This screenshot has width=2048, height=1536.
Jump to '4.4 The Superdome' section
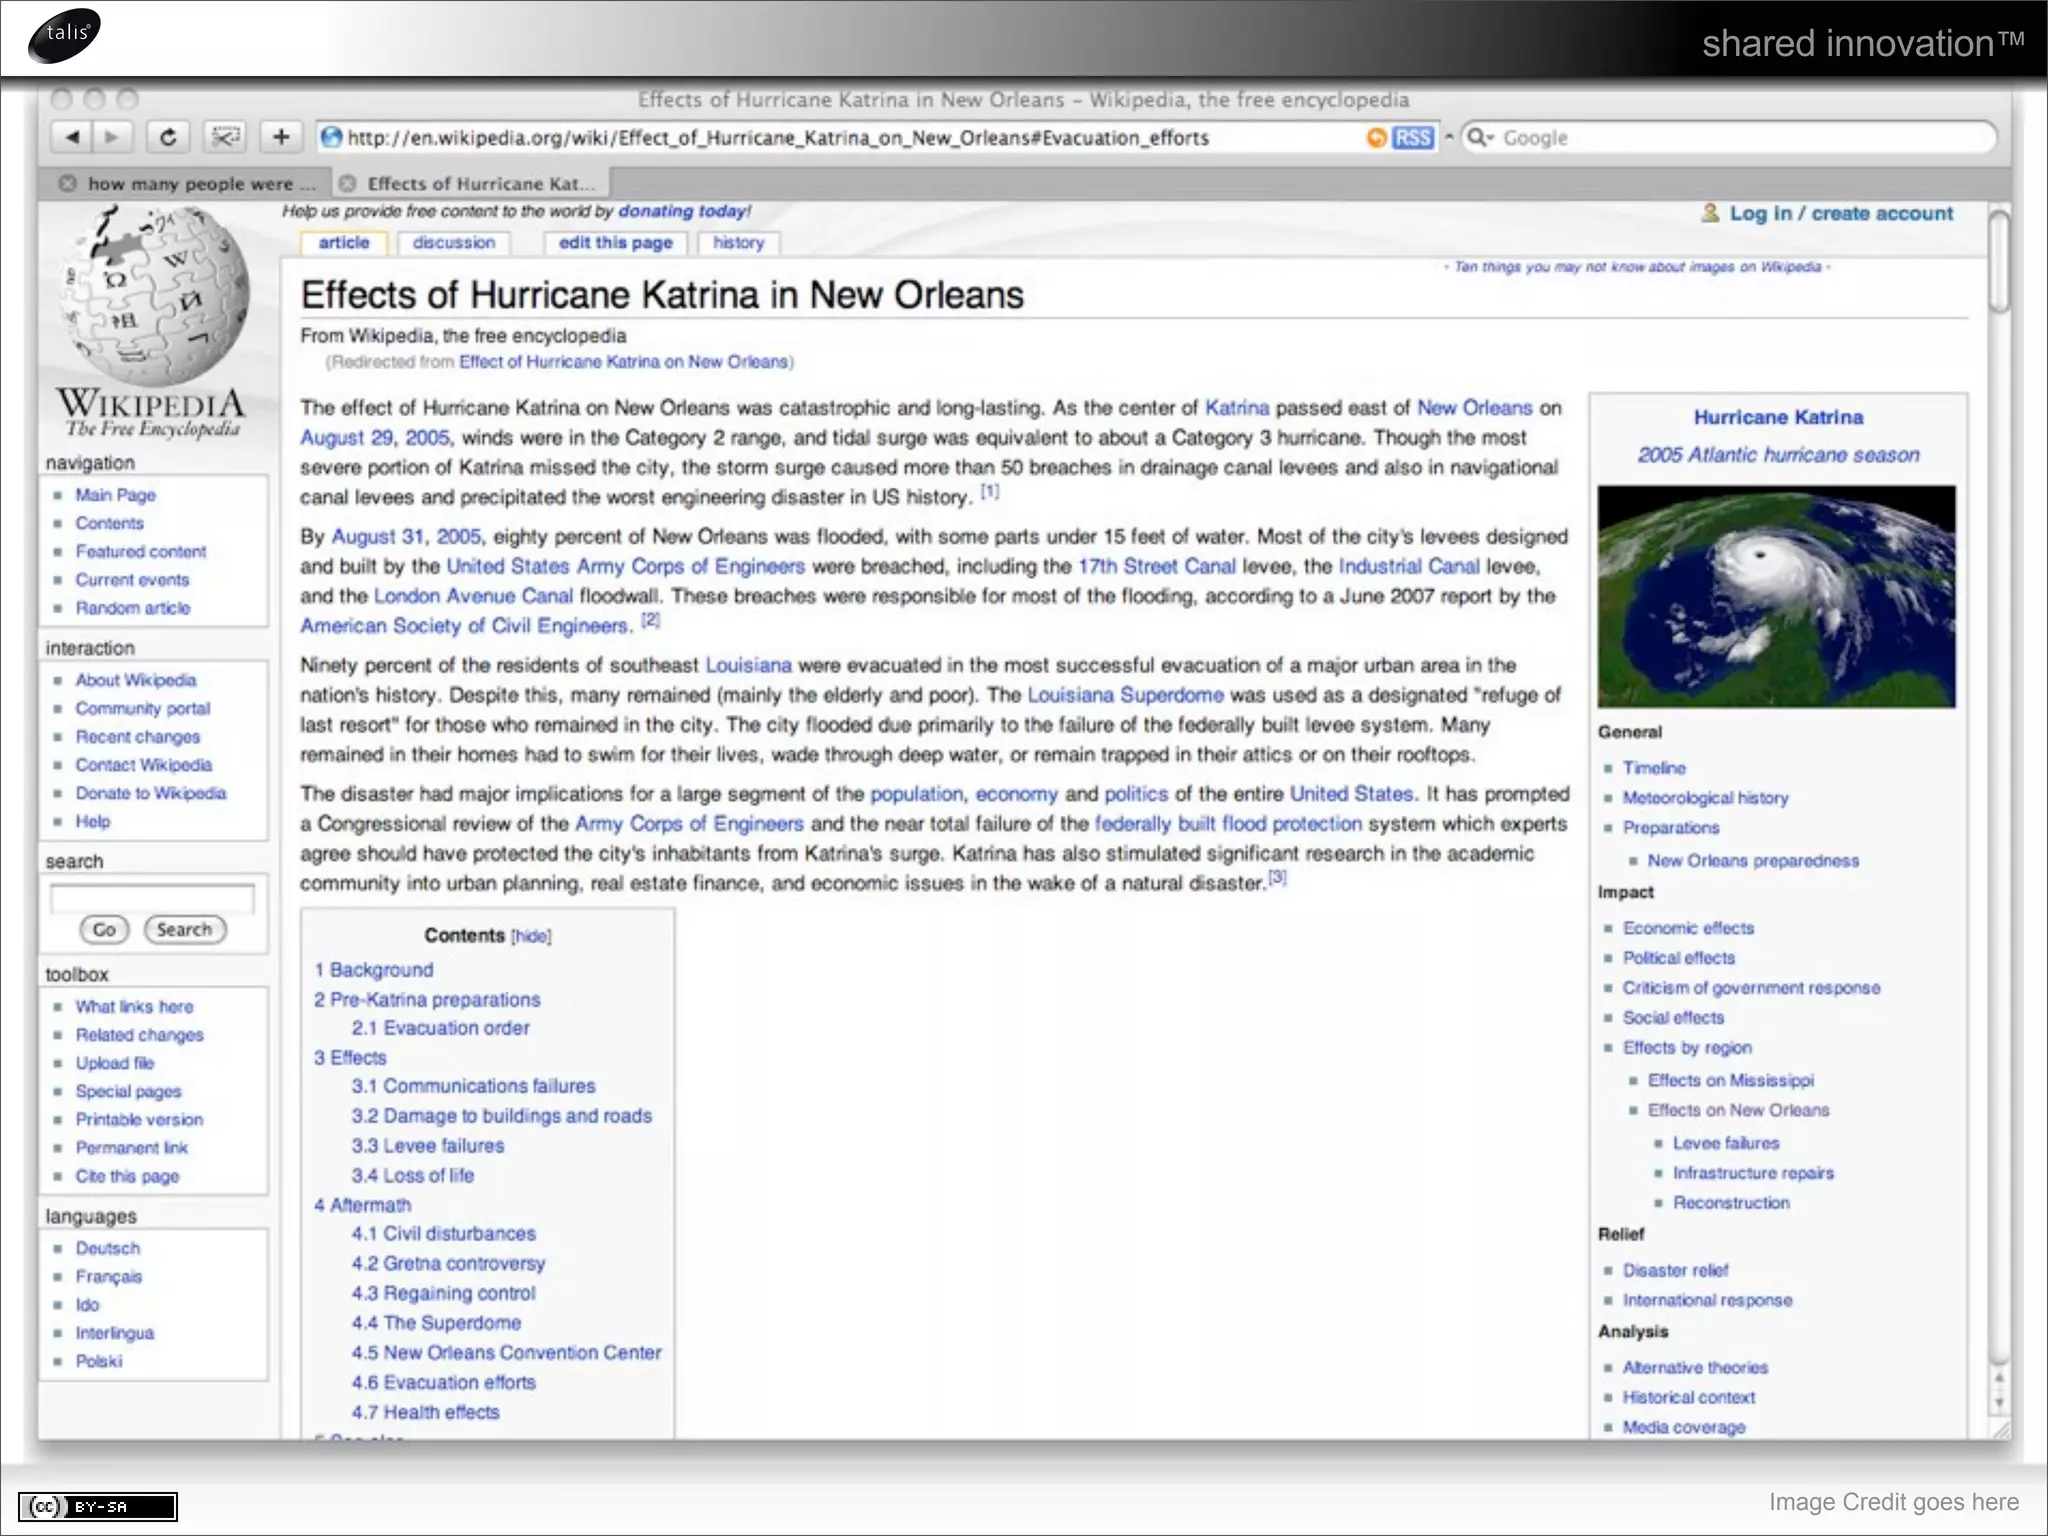pyautogui.click(x=436, y=1323)
